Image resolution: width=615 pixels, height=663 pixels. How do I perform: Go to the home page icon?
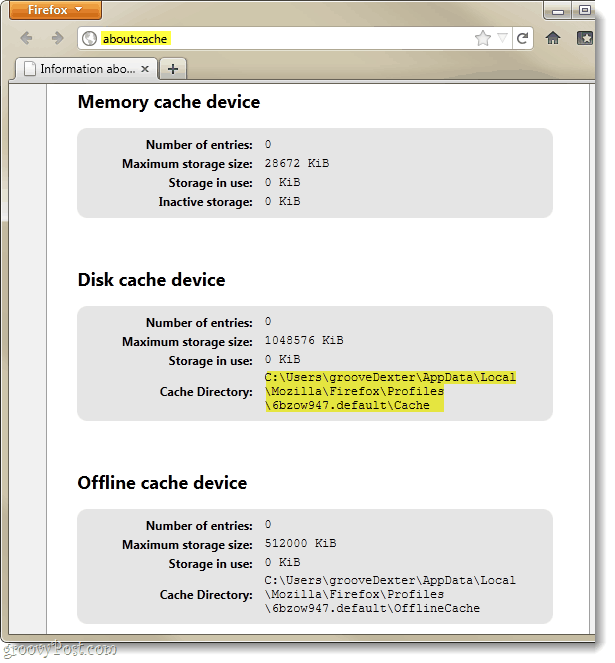553,38
